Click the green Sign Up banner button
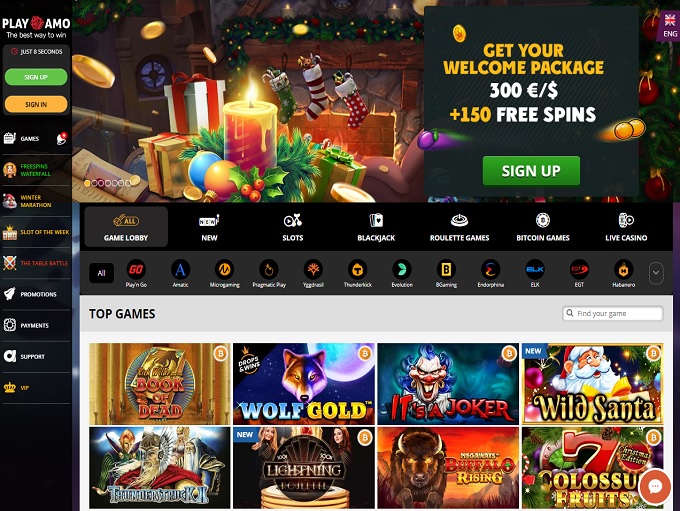Image resolution: width=680 pixels, height=511 pixels. point(531,170)
